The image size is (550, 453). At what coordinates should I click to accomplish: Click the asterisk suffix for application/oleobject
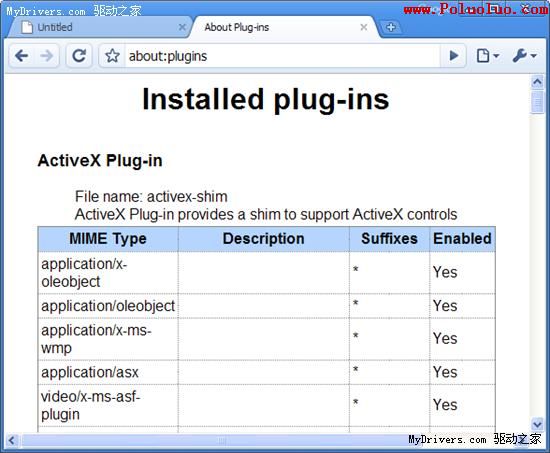pyautogui.click(x=355, y=303)
